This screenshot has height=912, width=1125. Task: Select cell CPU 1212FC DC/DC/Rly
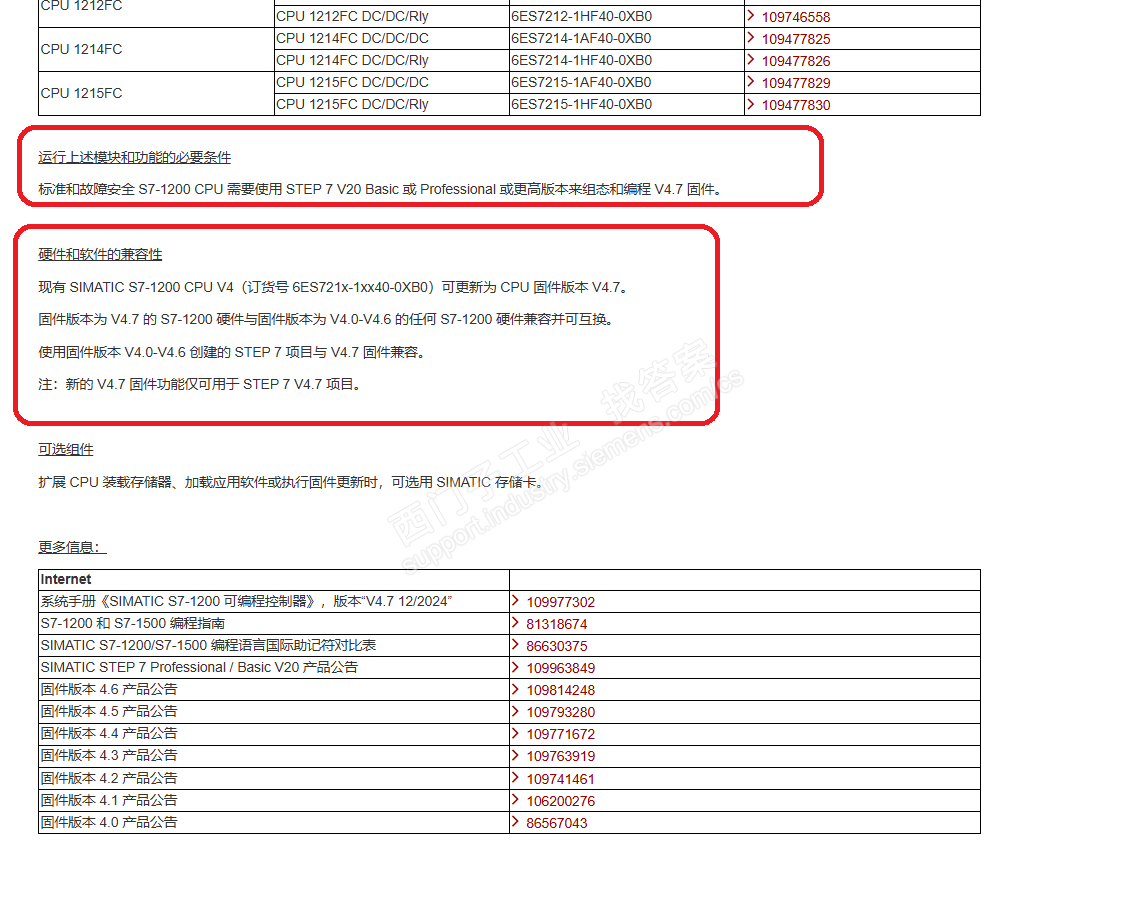point(392,17)
